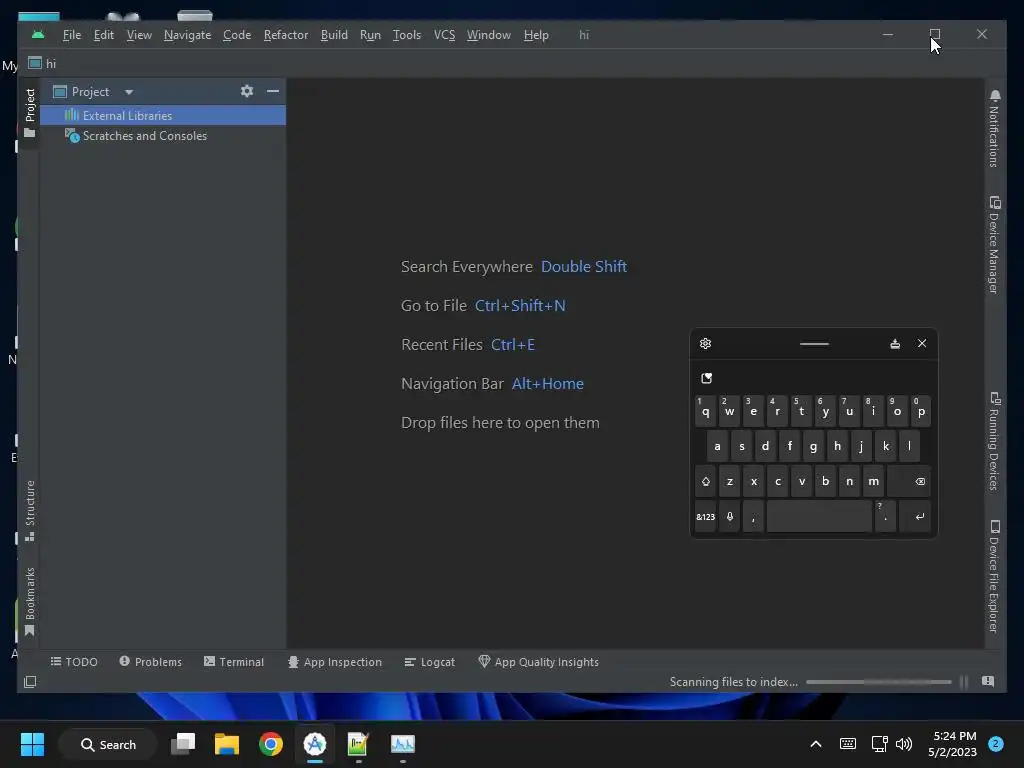Open the View menu
The width and height of the screenshot is (1024, 768).
pos(139,35)
